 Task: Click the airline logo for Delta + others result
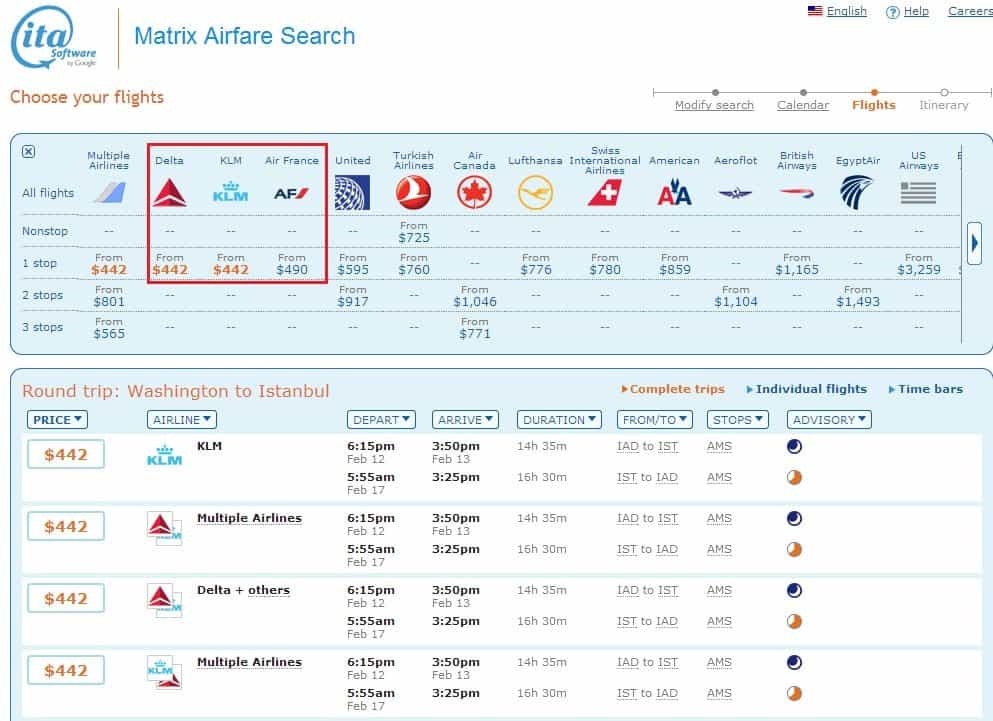click(x=164, y=599)
